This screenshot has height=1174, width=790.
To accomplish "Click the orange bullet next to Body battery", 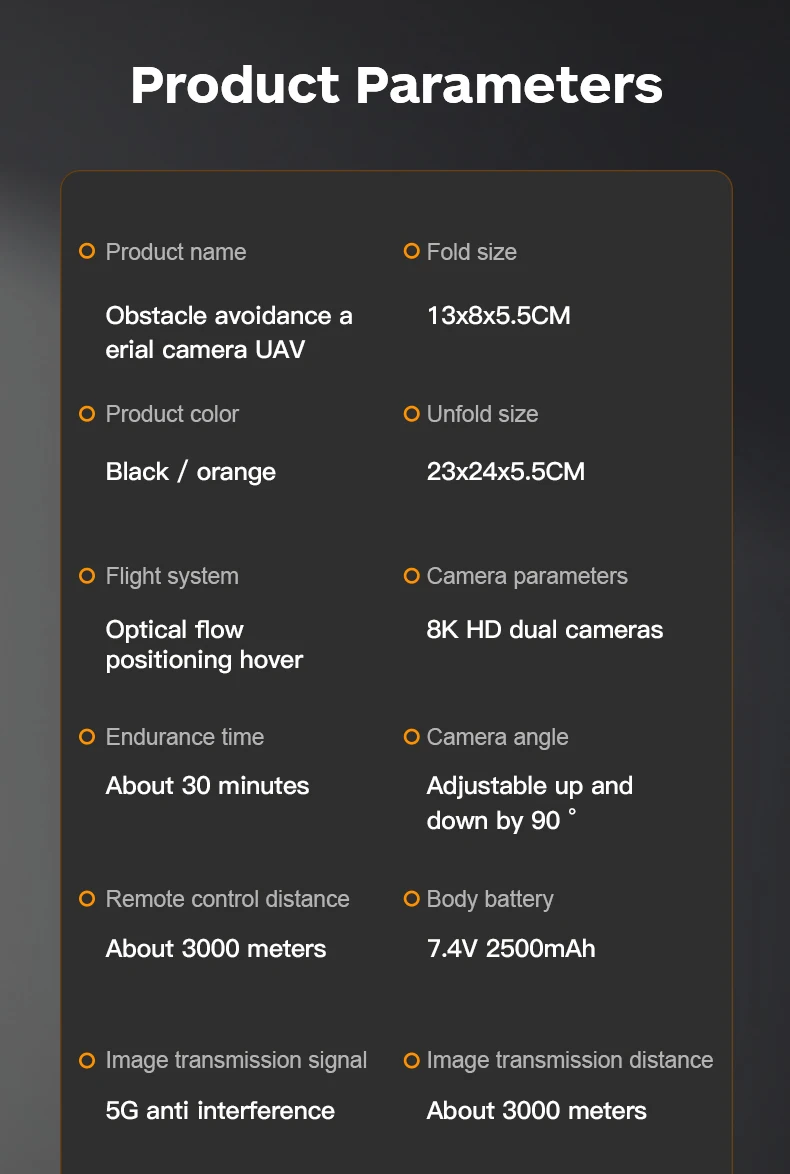I will click(411, 899).
